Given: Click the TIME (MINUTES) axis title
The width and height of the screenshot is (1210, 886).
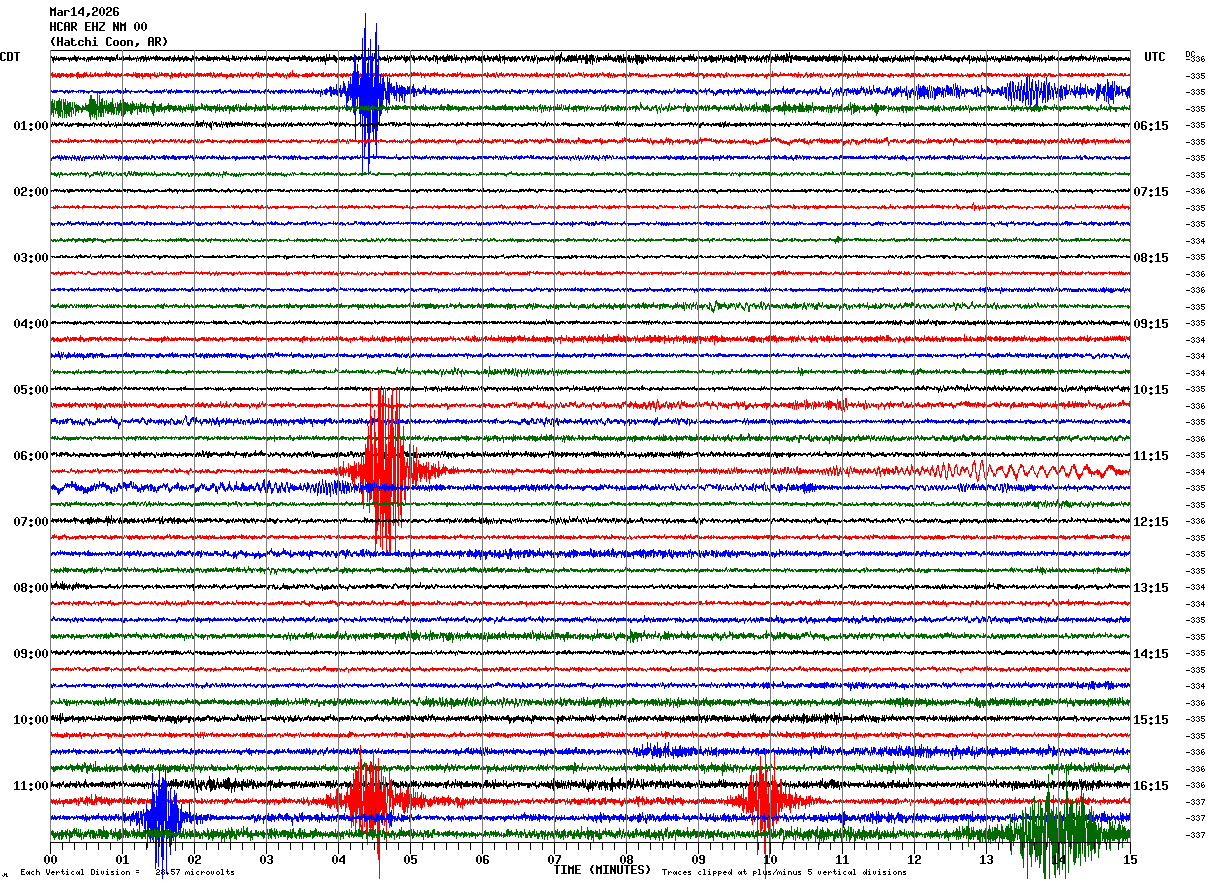Looking at the screenshot, I should point(602,870).
